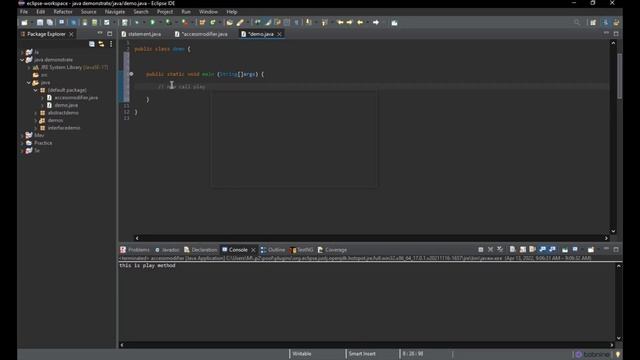Close the demo.java editor tab
Image resolution: width=640 pixels, height=360 pixels.
click(279, 34)
